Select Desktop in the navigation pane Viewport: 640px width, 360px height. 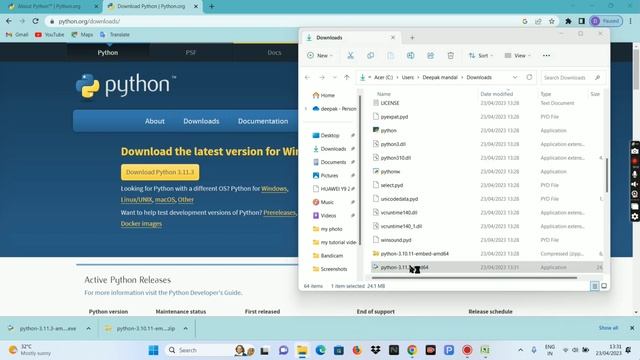click(x=330, y=135)
